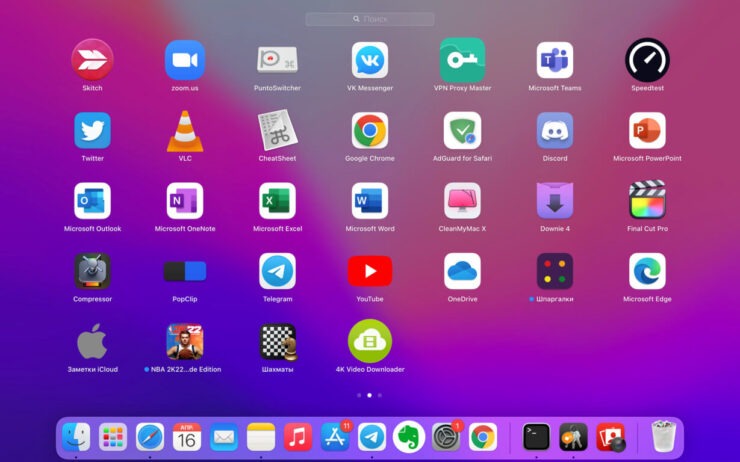The height and width of the screenshot is (462, 740).
Task: Click the Launchpad search field
Action: (x=370, y=19)
